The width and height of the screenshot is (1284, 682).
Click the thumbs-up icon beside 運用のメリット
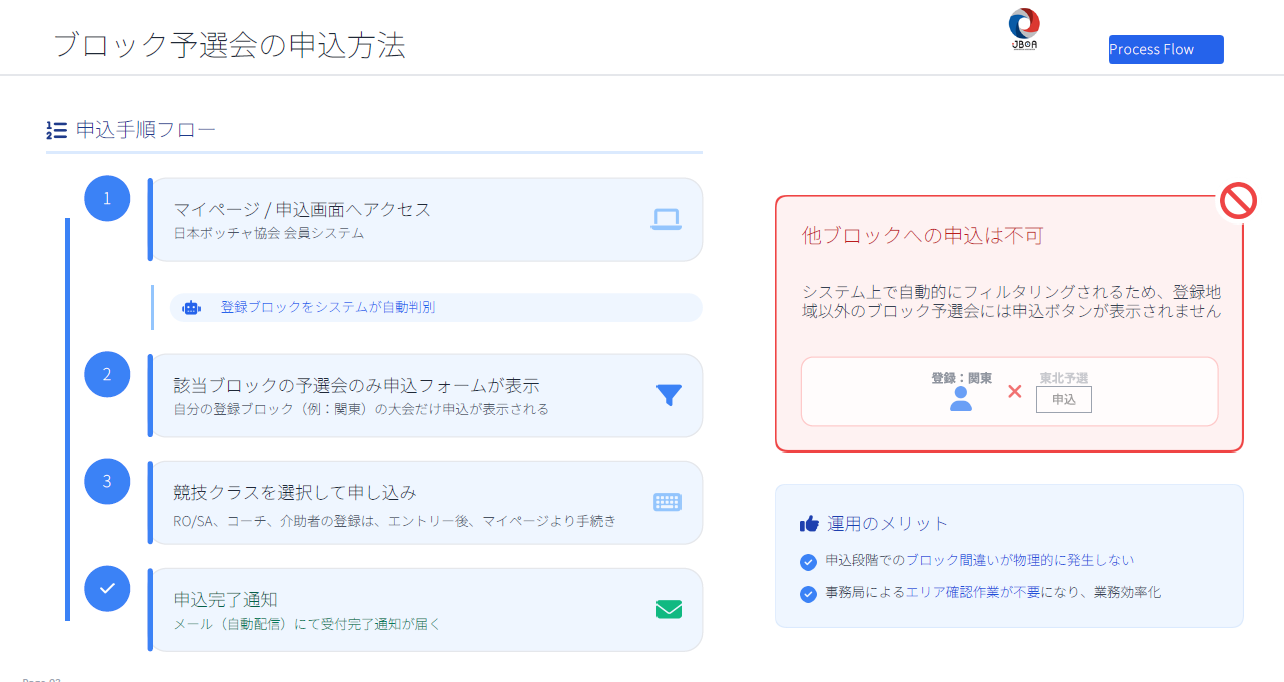810,523
